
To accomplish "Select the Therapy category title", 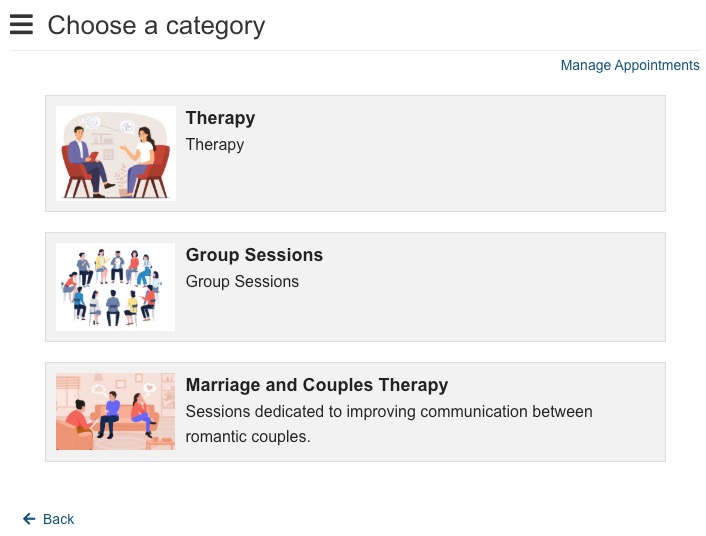I will point(220,118).
